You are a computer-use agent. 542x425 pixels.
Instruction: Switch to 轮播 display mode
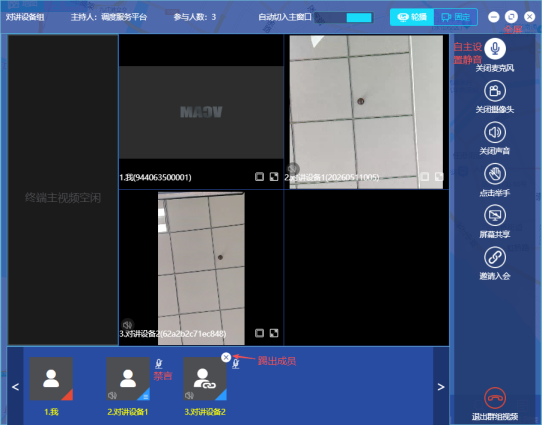(412, 17)
